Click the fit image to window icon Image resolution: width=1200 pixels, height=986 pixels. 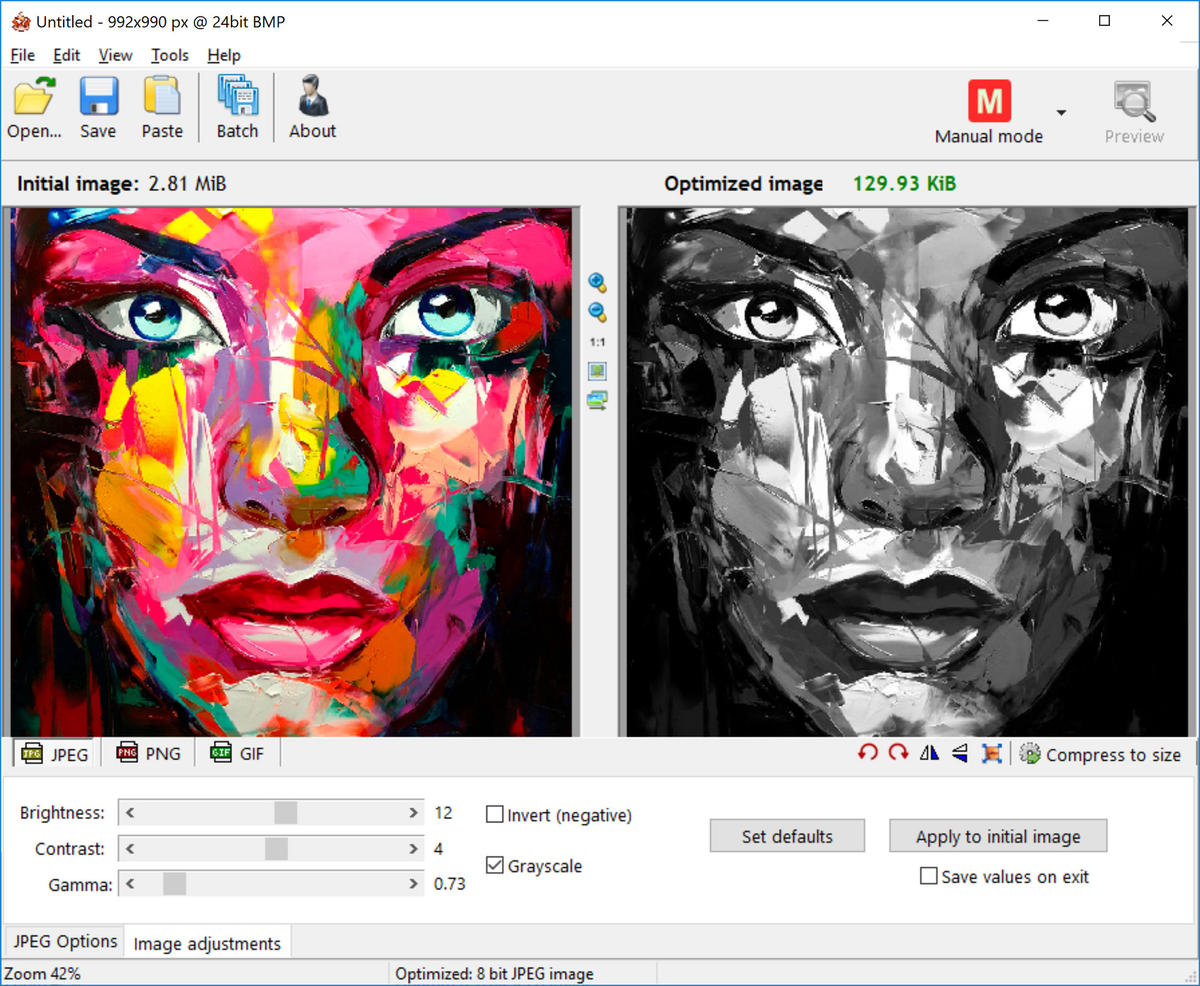(597, 371)
